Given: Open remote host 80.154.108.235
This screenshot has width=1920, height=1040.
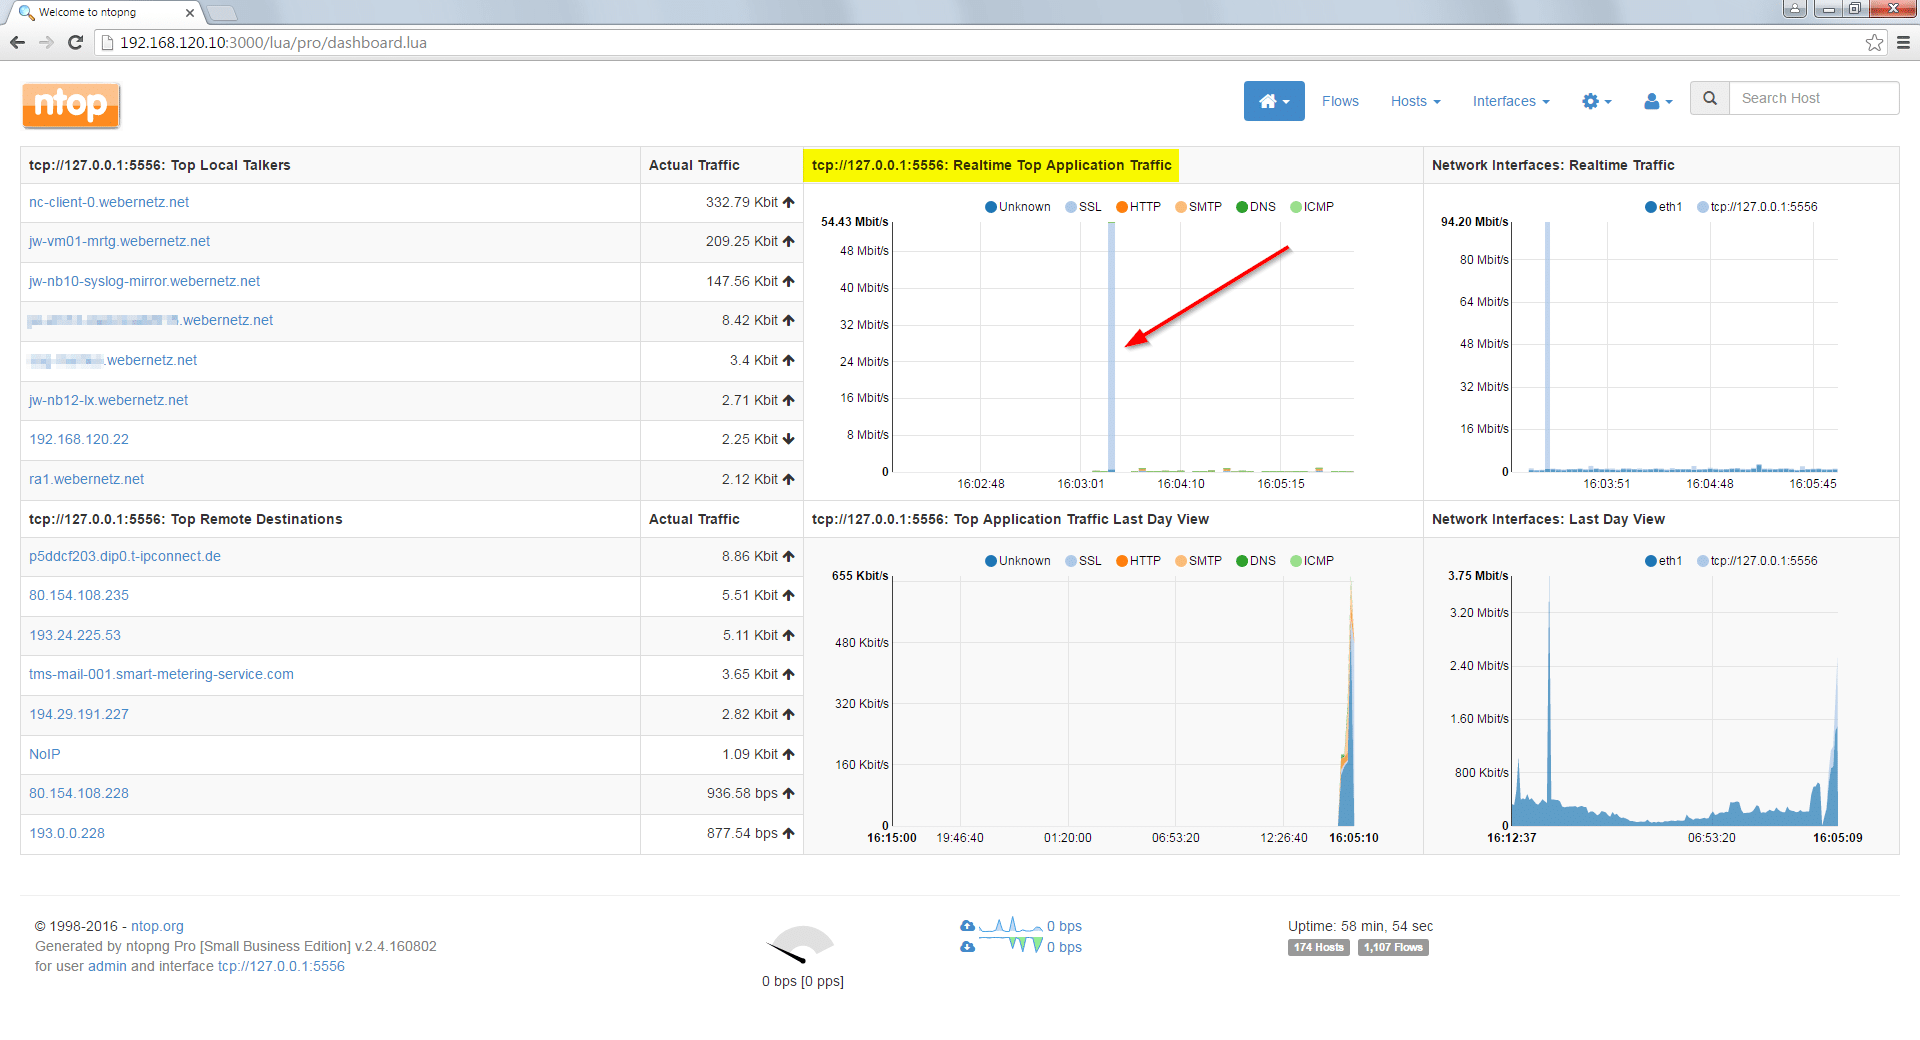Looking at the screenshot, I should 79,595.
